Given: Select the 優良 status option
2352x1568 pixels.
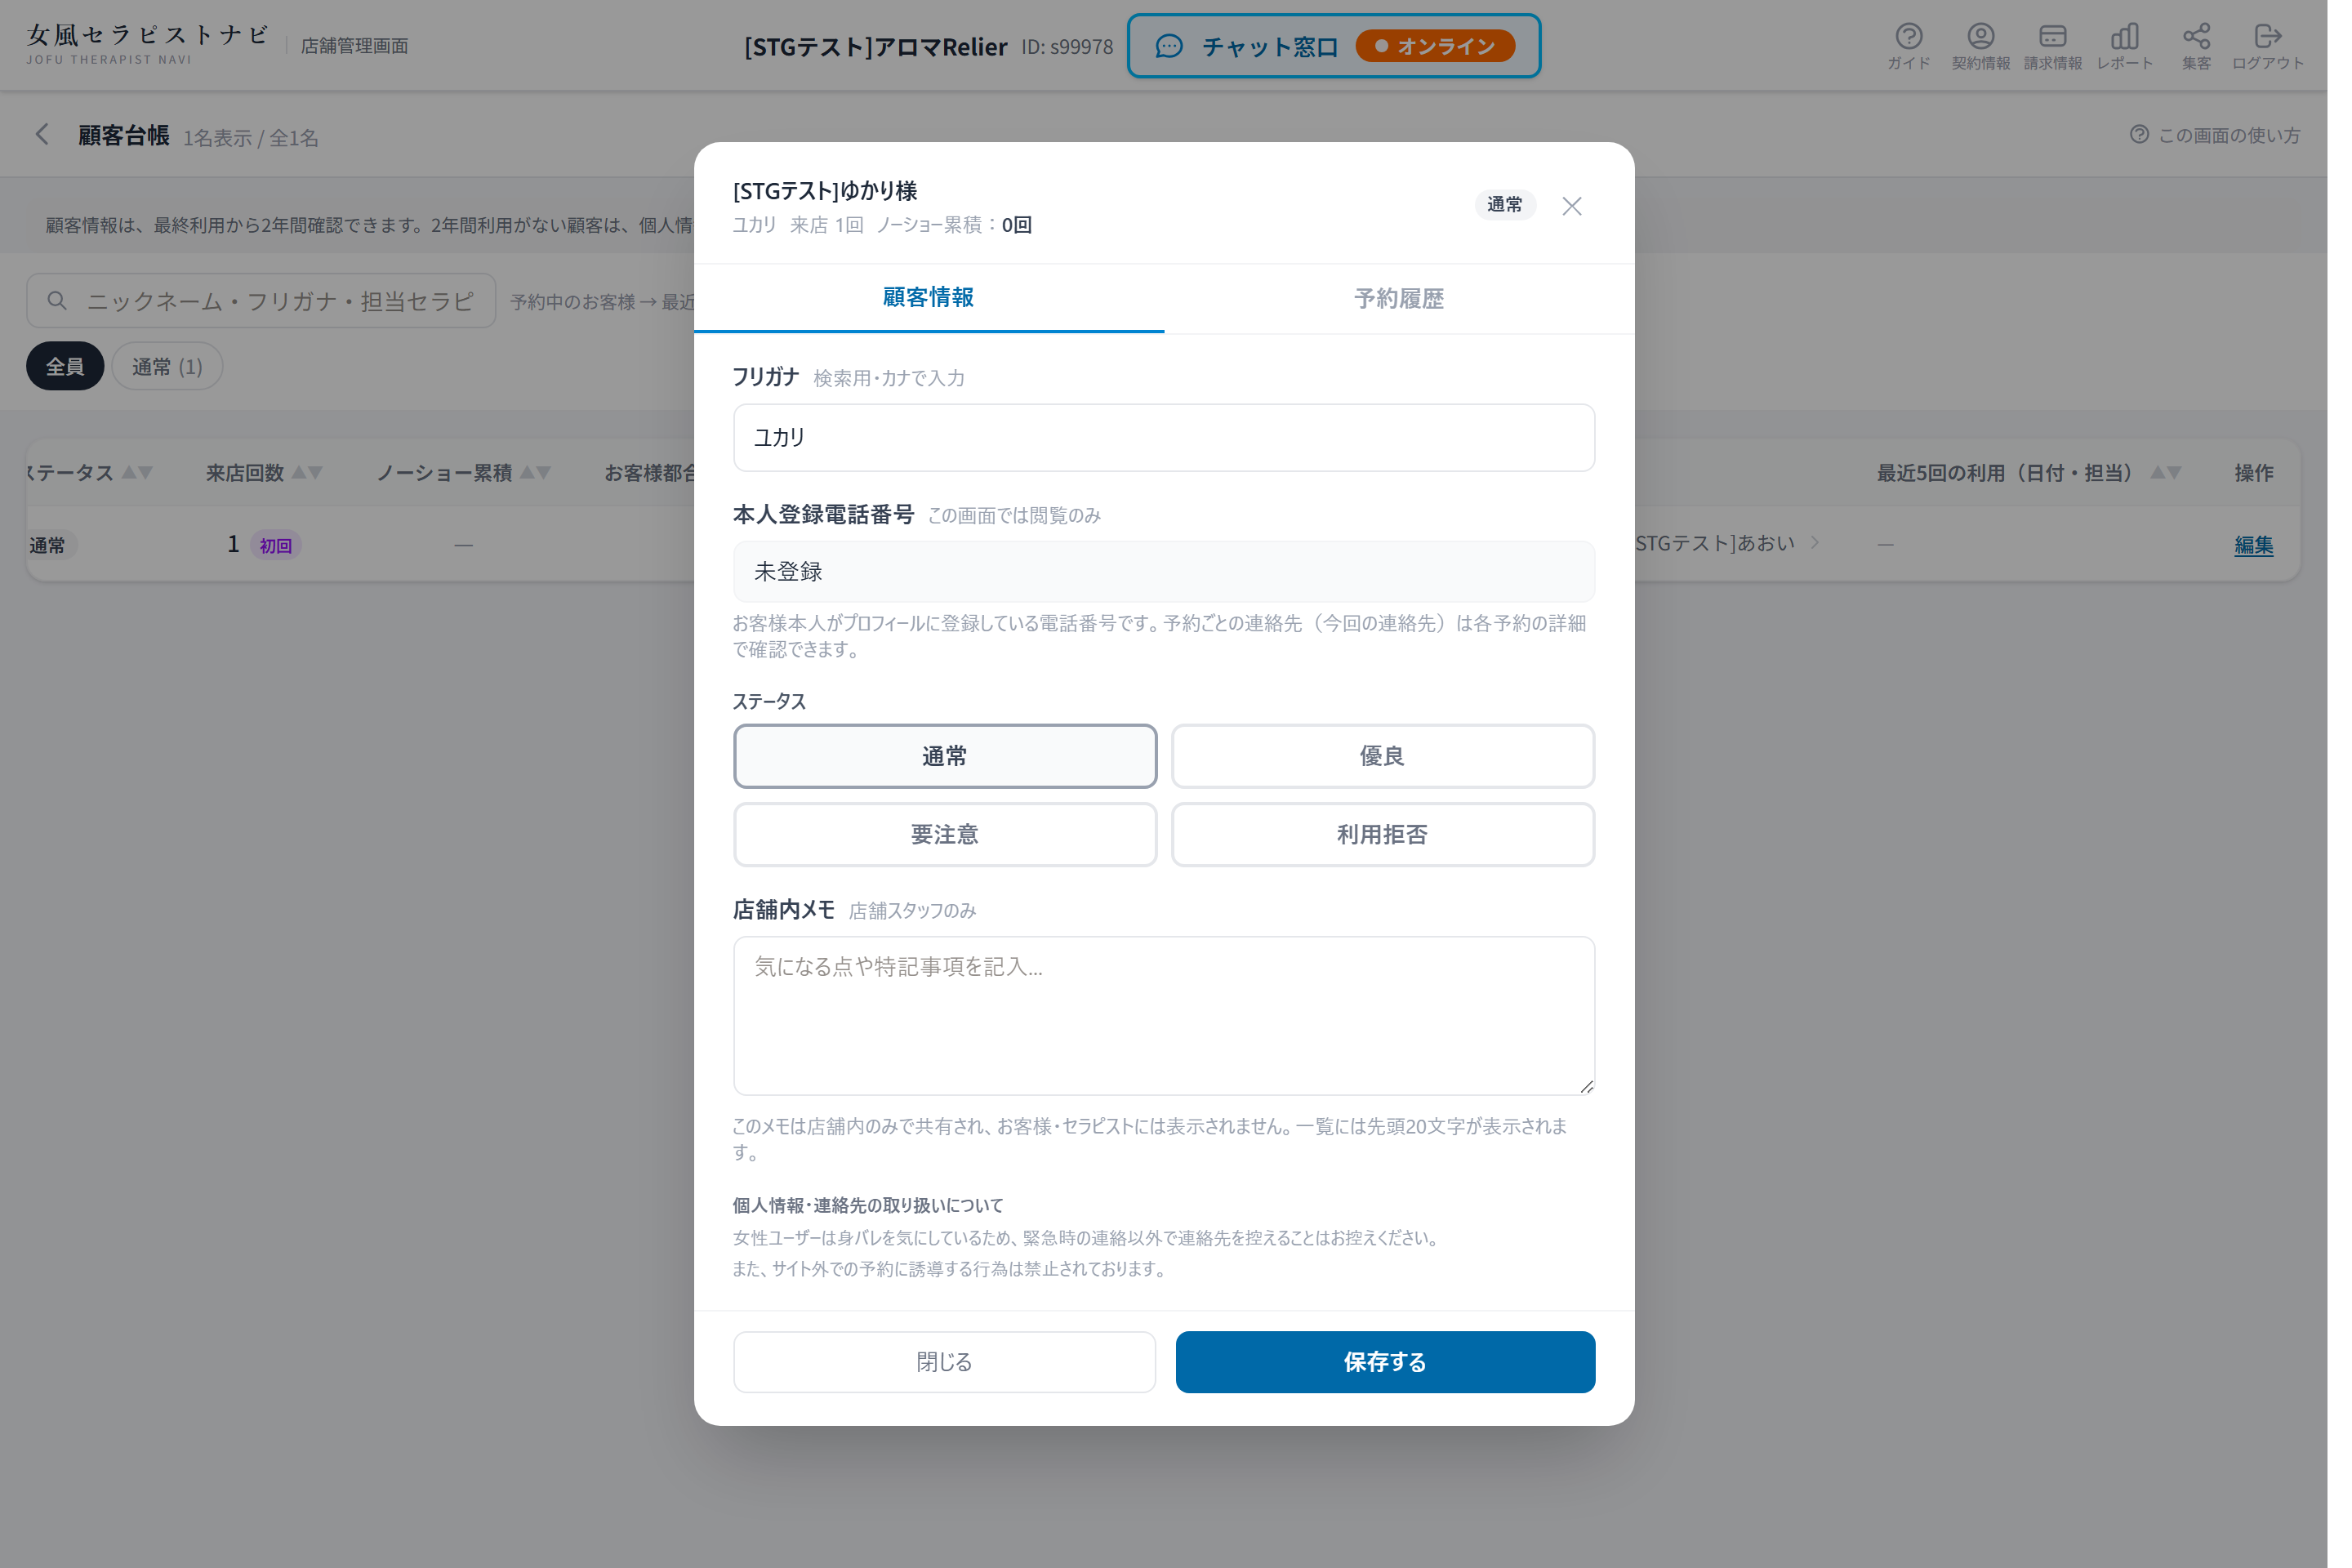Looking at the screenshot, I should 1383,756.
